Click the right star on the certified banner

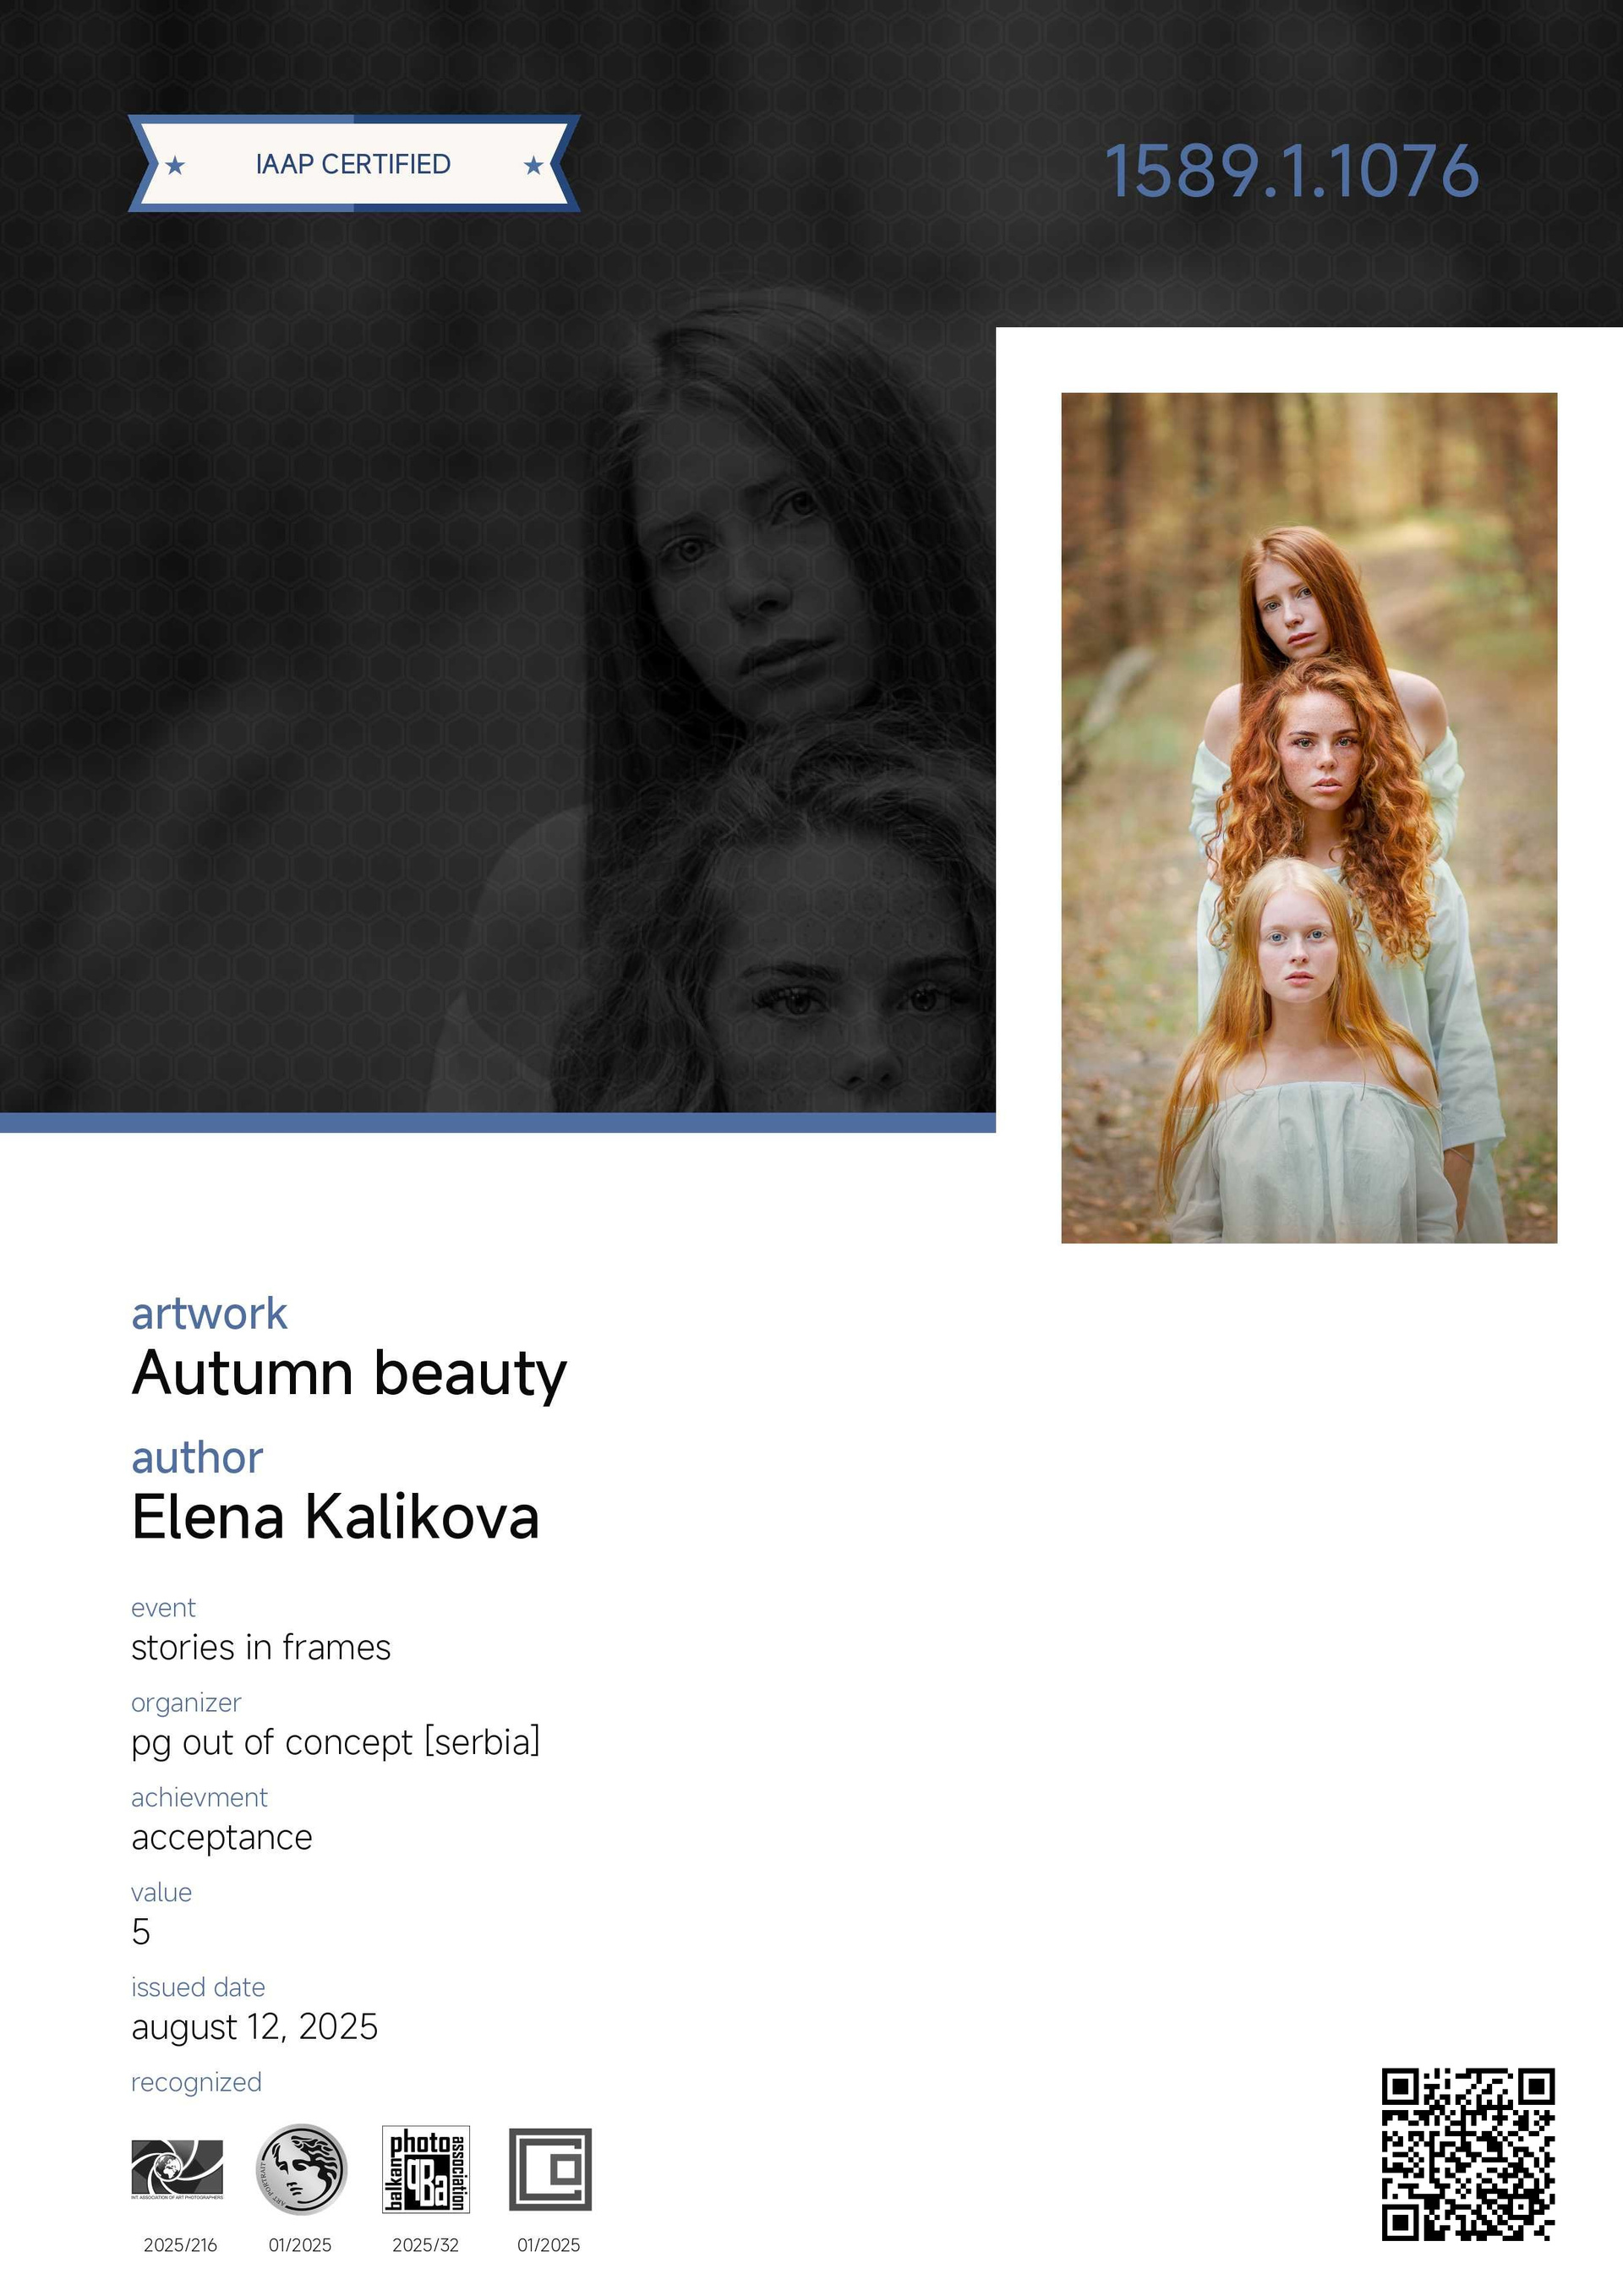click(x=534, y=165)
